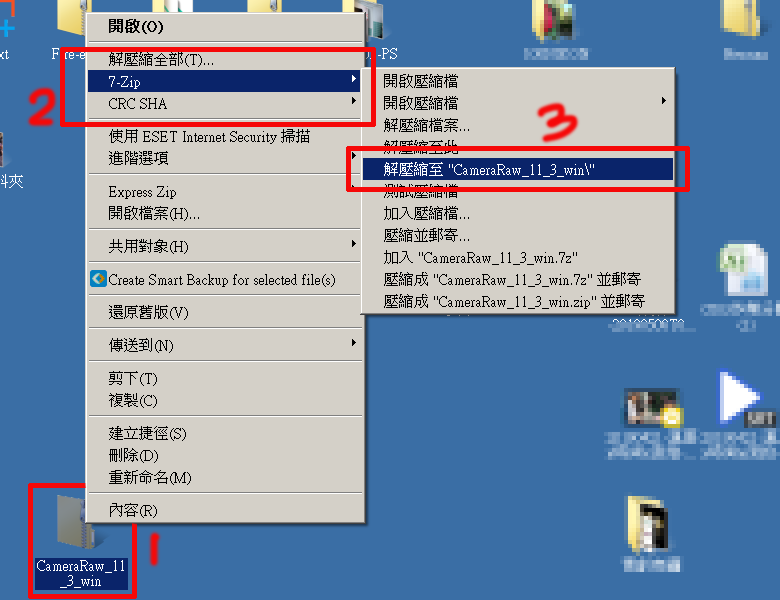Open the red photo folder icon at top
The width and height of the screenshot is (780, 600).
point(554,21)
